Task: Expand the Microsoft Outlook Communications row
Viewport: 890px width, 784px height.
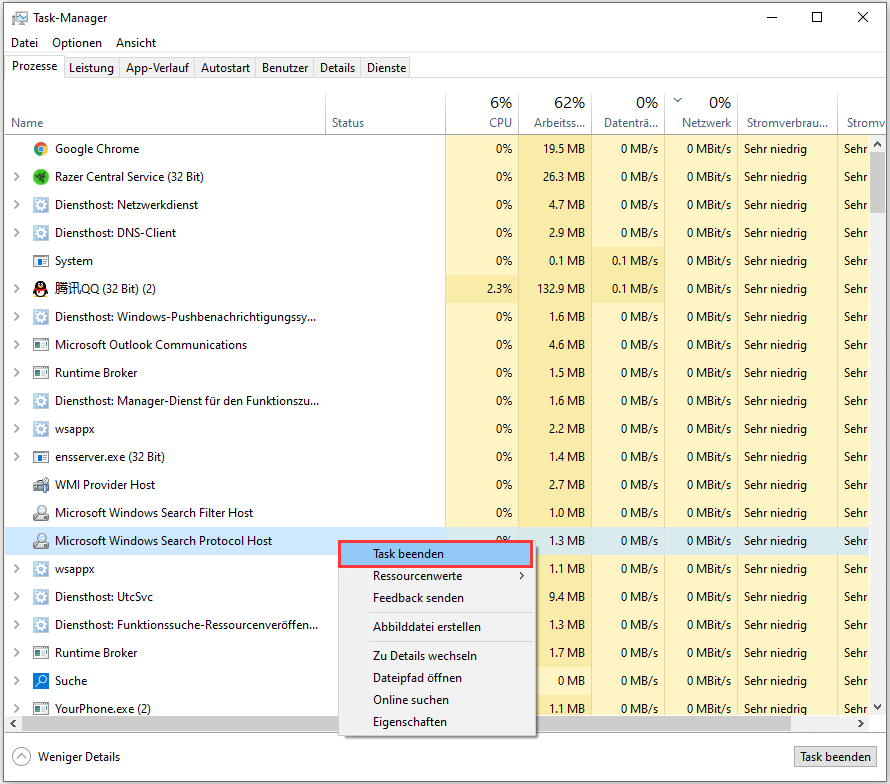Action: point(16,345)
